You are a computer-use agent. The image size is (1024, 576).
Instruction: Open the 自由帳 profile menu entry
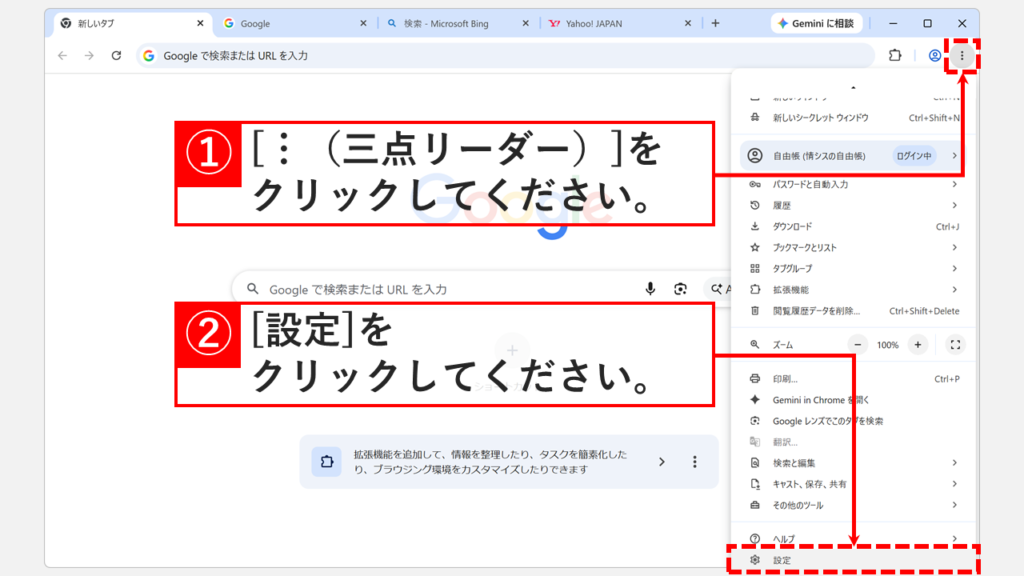click(x=853, y=155)
